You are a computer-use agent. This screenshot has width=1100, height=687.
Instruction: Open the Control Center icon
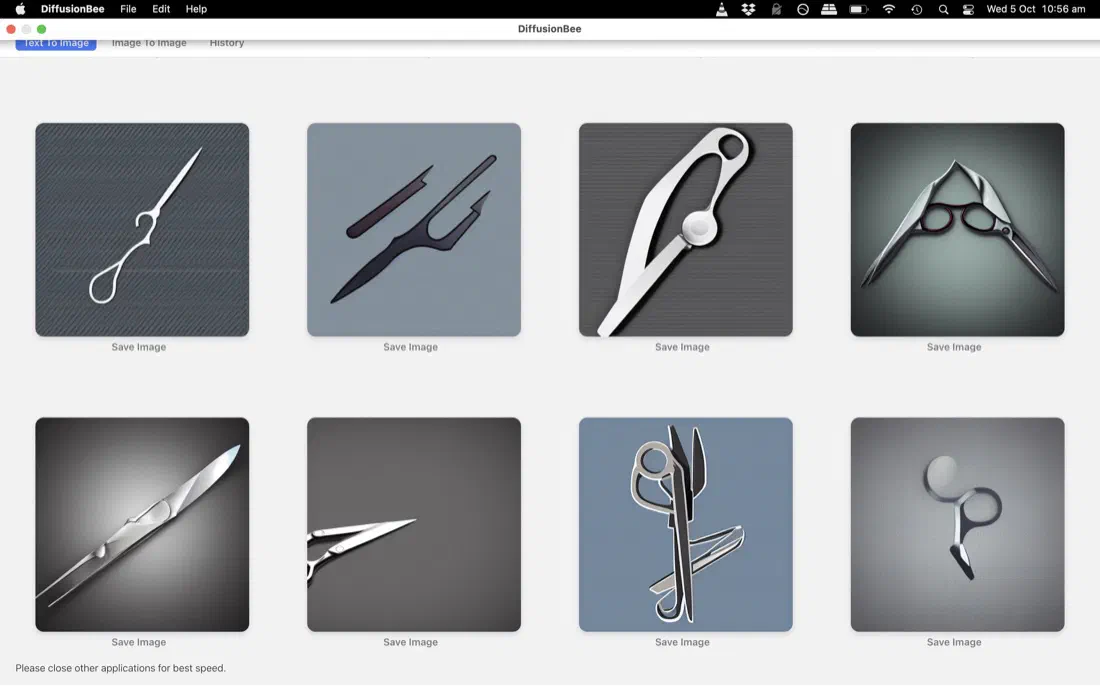click(x=968, y=9)
